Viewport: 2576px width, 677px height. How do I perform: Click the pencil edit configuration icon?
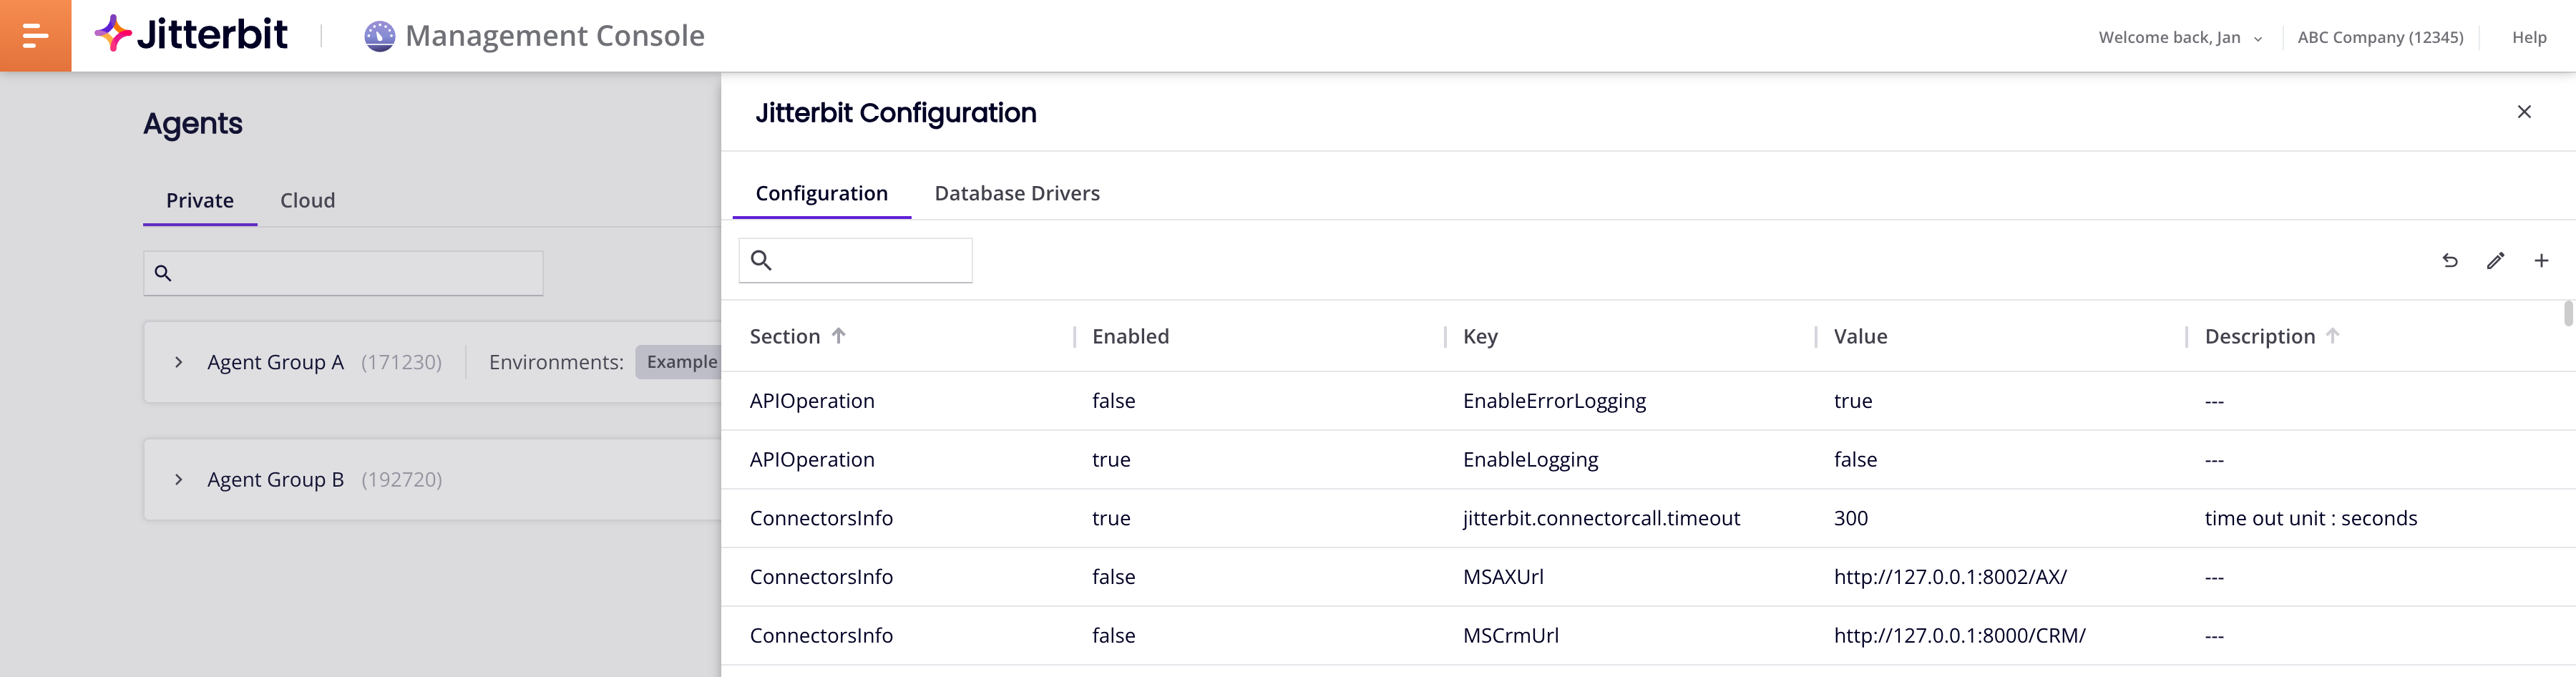(2496, 261)
